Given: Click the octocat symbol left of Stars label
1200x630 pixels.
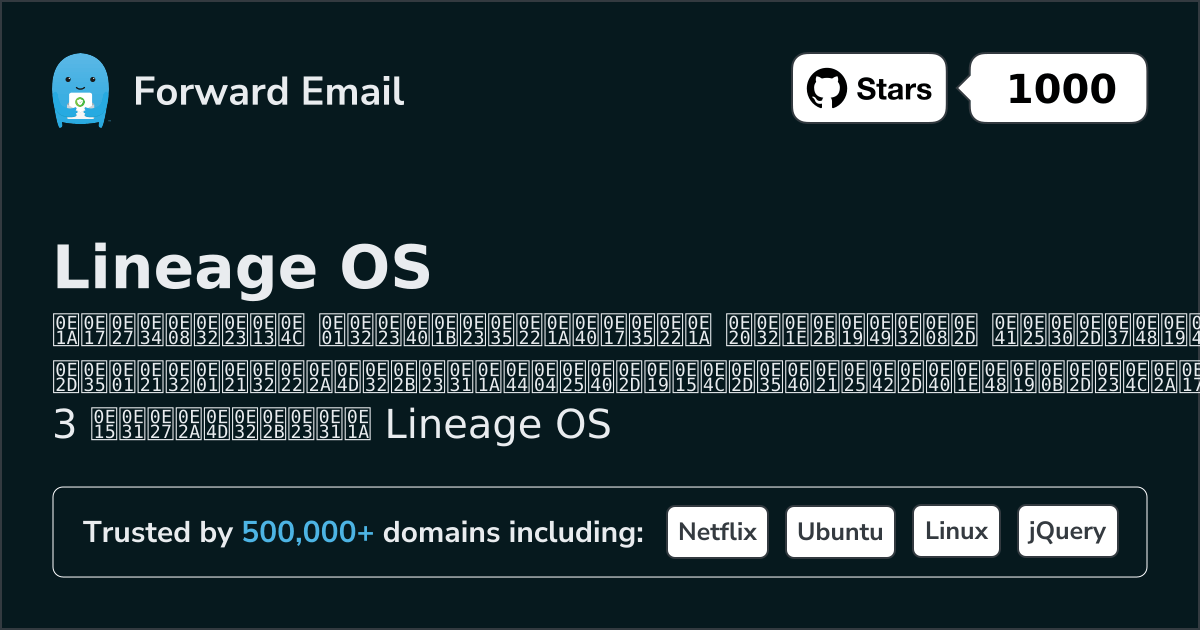Looking at the screenshot, I should tap(828, 88).
